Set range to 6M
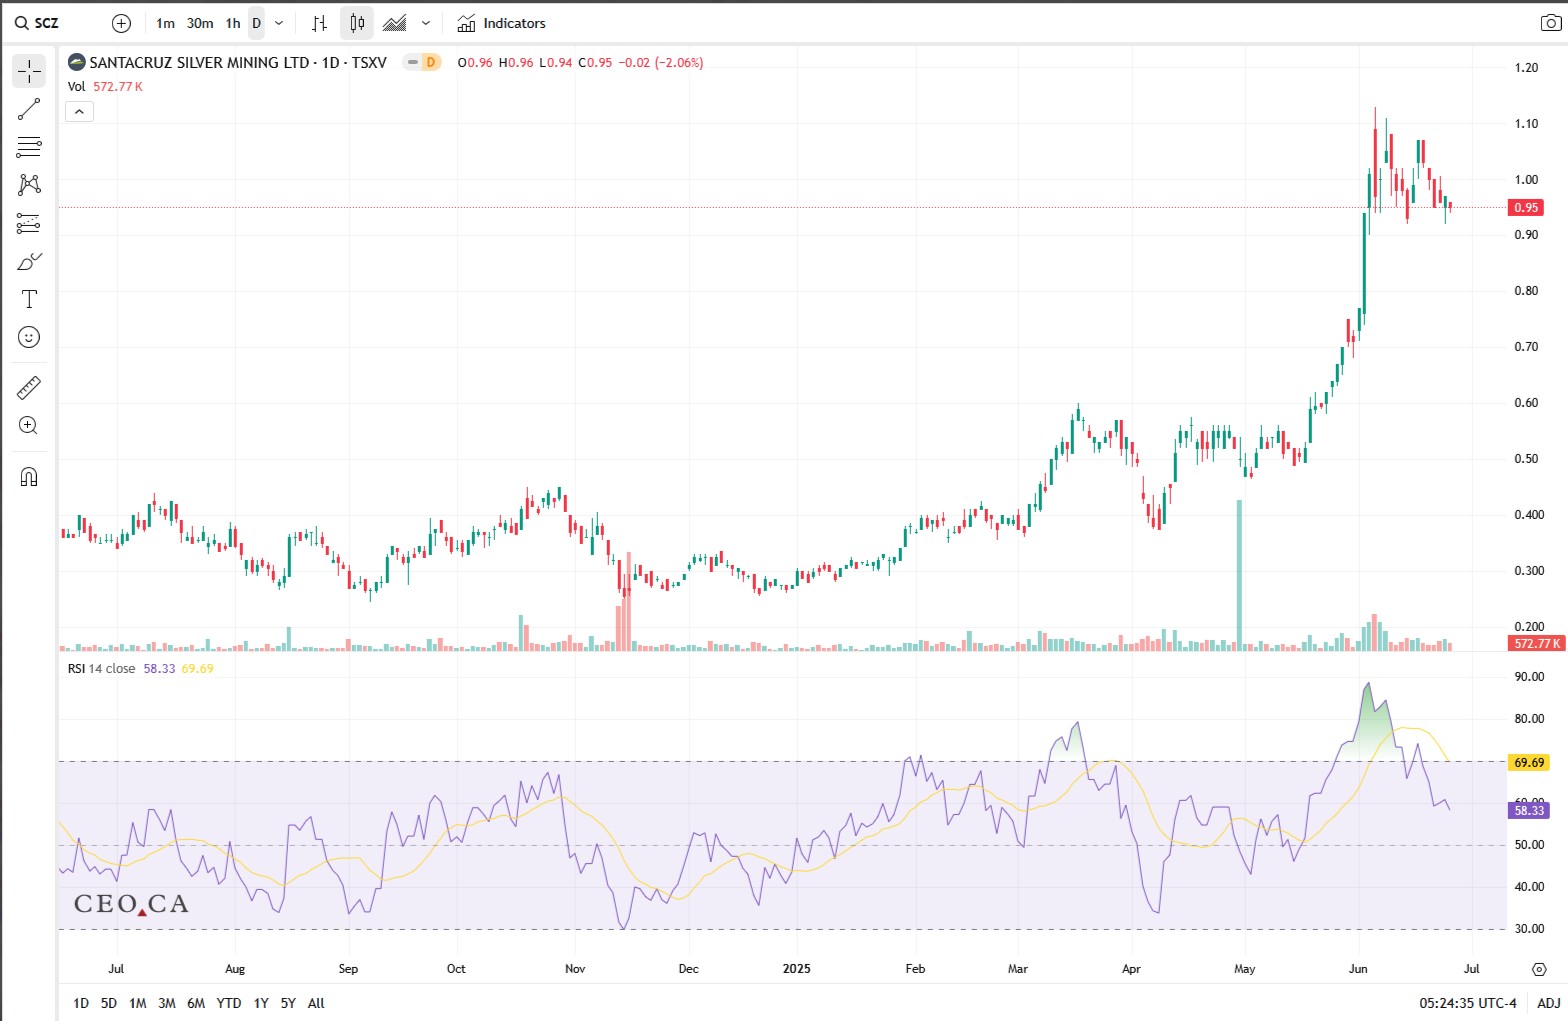This screenshot has height=1021, width=1568. pyautogui.click(x=196, y=1003)
